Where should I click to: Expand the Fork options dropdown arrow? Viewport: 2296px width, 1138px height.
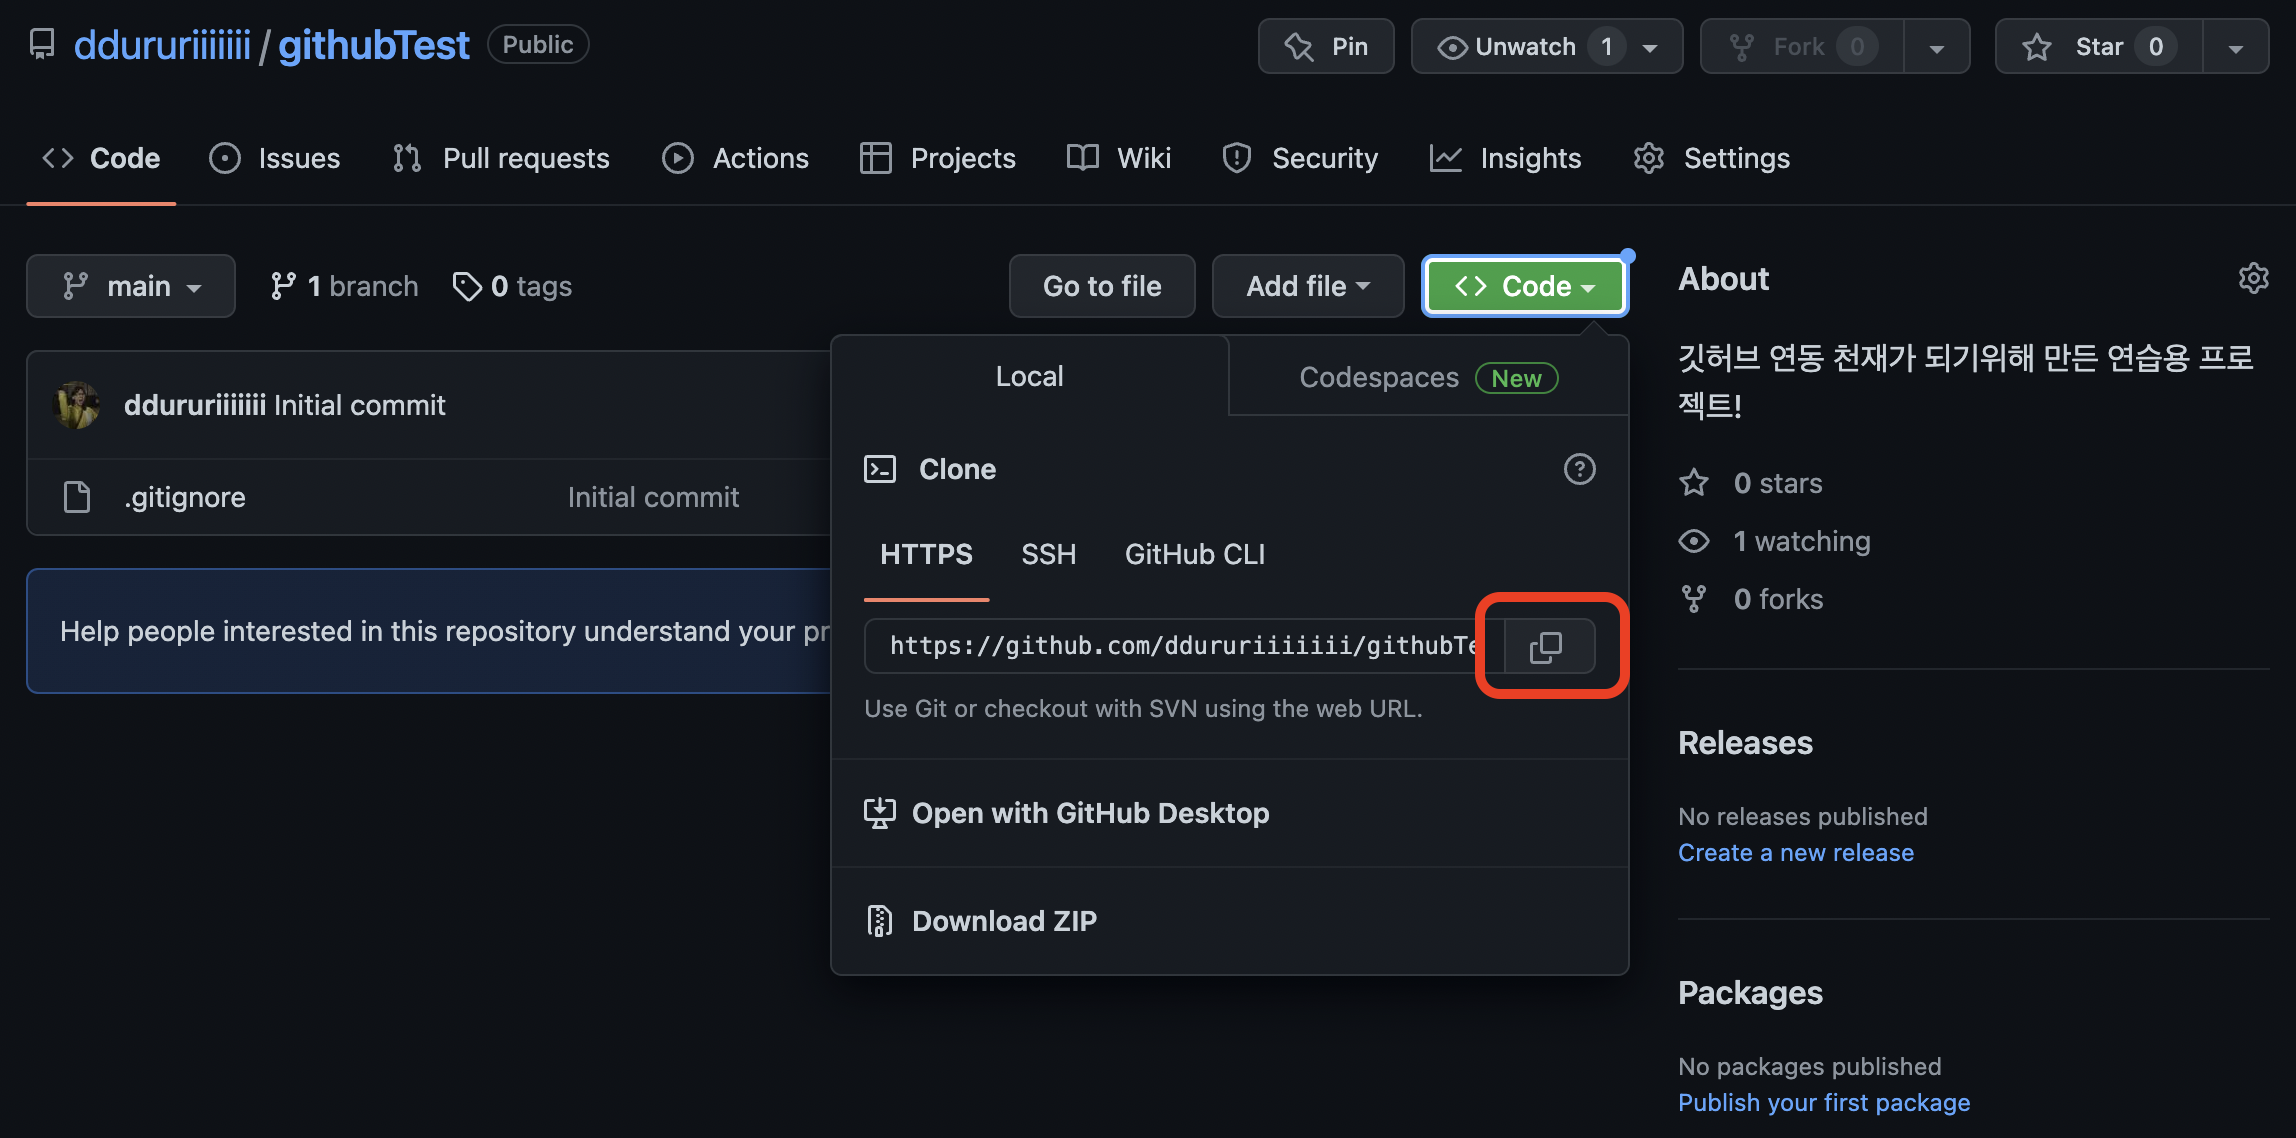point(1937,46)
